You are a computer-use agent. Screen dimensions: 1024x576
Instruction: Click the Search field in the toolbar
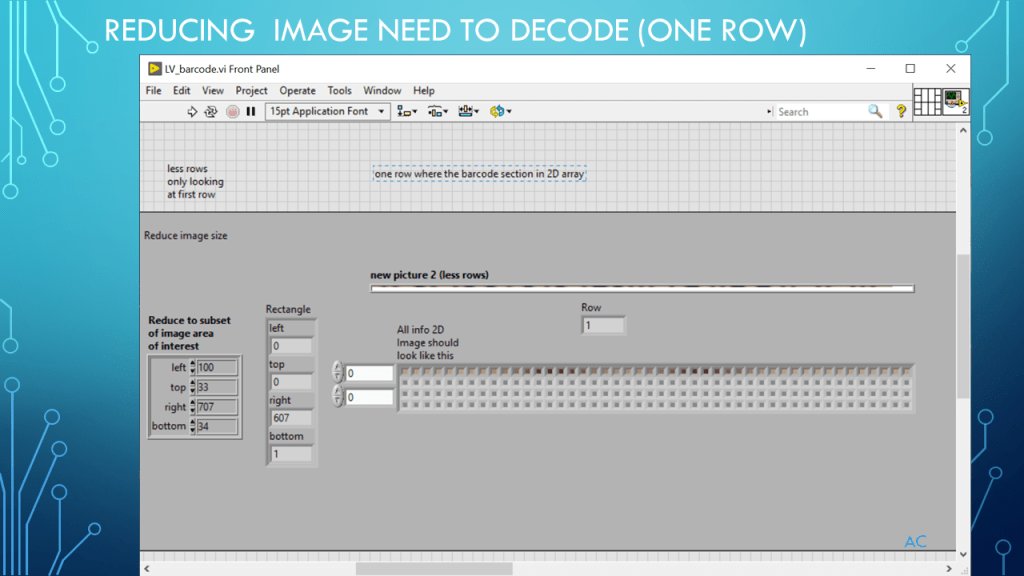click(818, 112)
